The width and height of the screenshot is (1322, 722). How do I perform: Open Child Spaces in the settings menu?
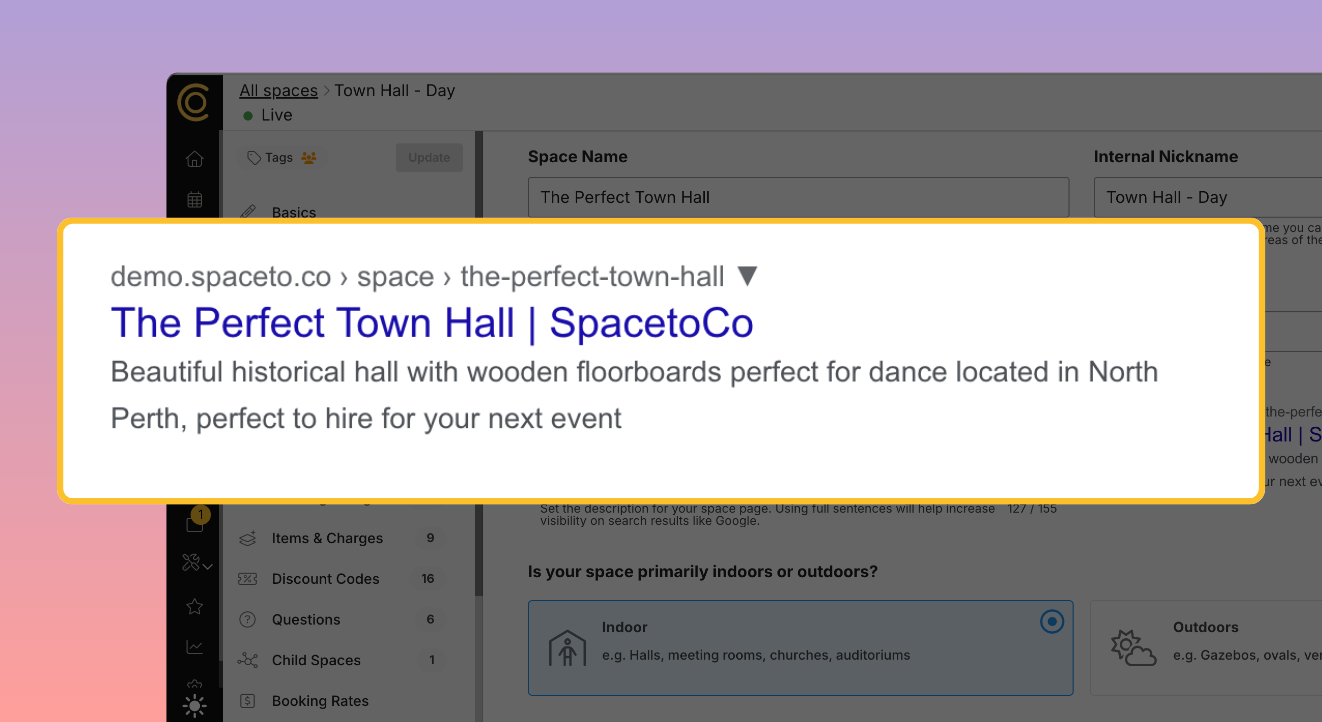[x=316, y=660]
